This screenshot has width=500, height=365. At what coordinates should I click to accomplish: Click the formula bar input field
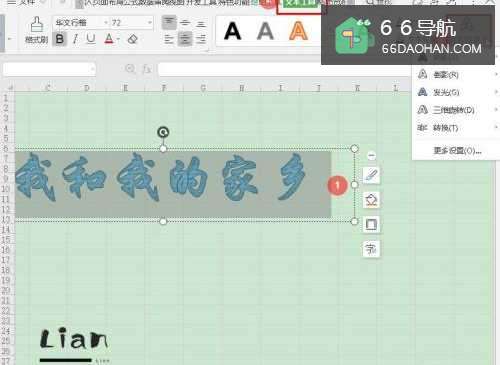[283, 69]
